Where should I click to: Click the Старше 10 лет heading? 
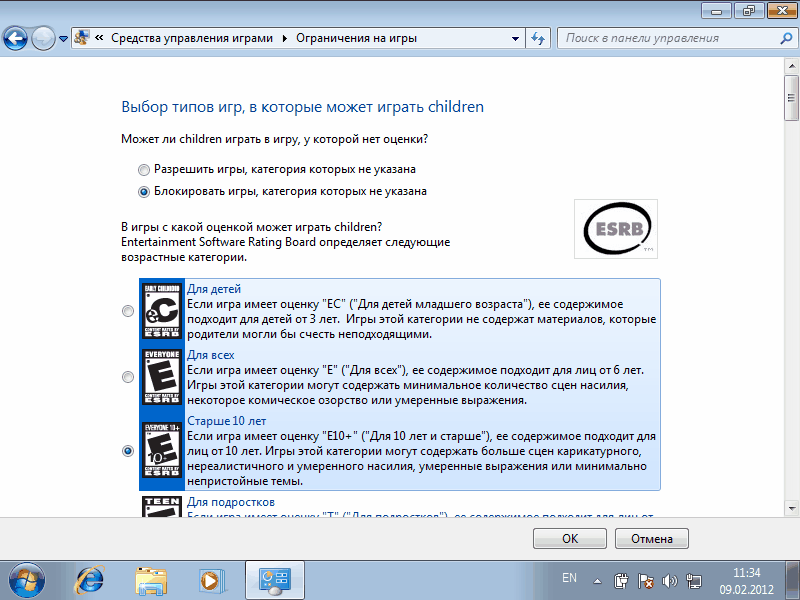tap(227, 421)
